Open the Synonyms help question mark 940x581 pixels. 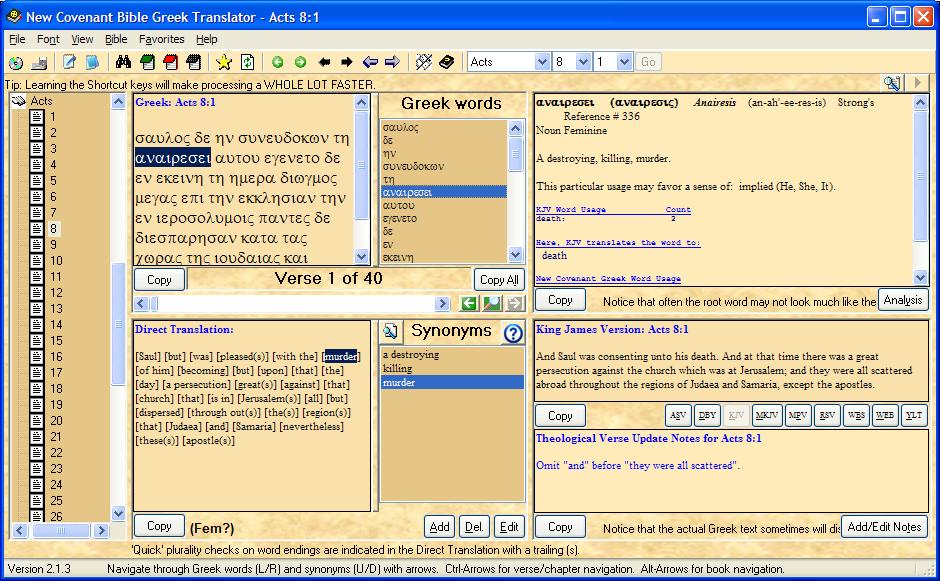[513, 333]
